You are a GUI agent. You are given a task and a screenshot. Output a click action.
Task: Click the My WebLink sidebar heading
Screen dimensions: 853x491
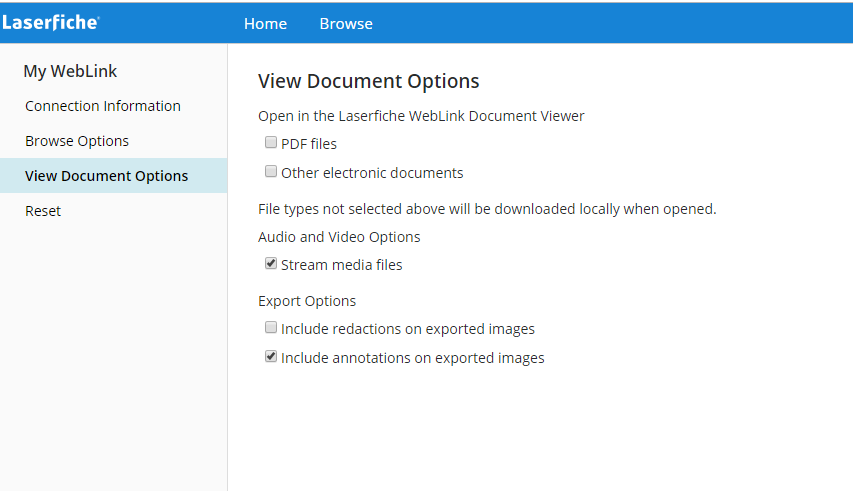coord(70,71)
